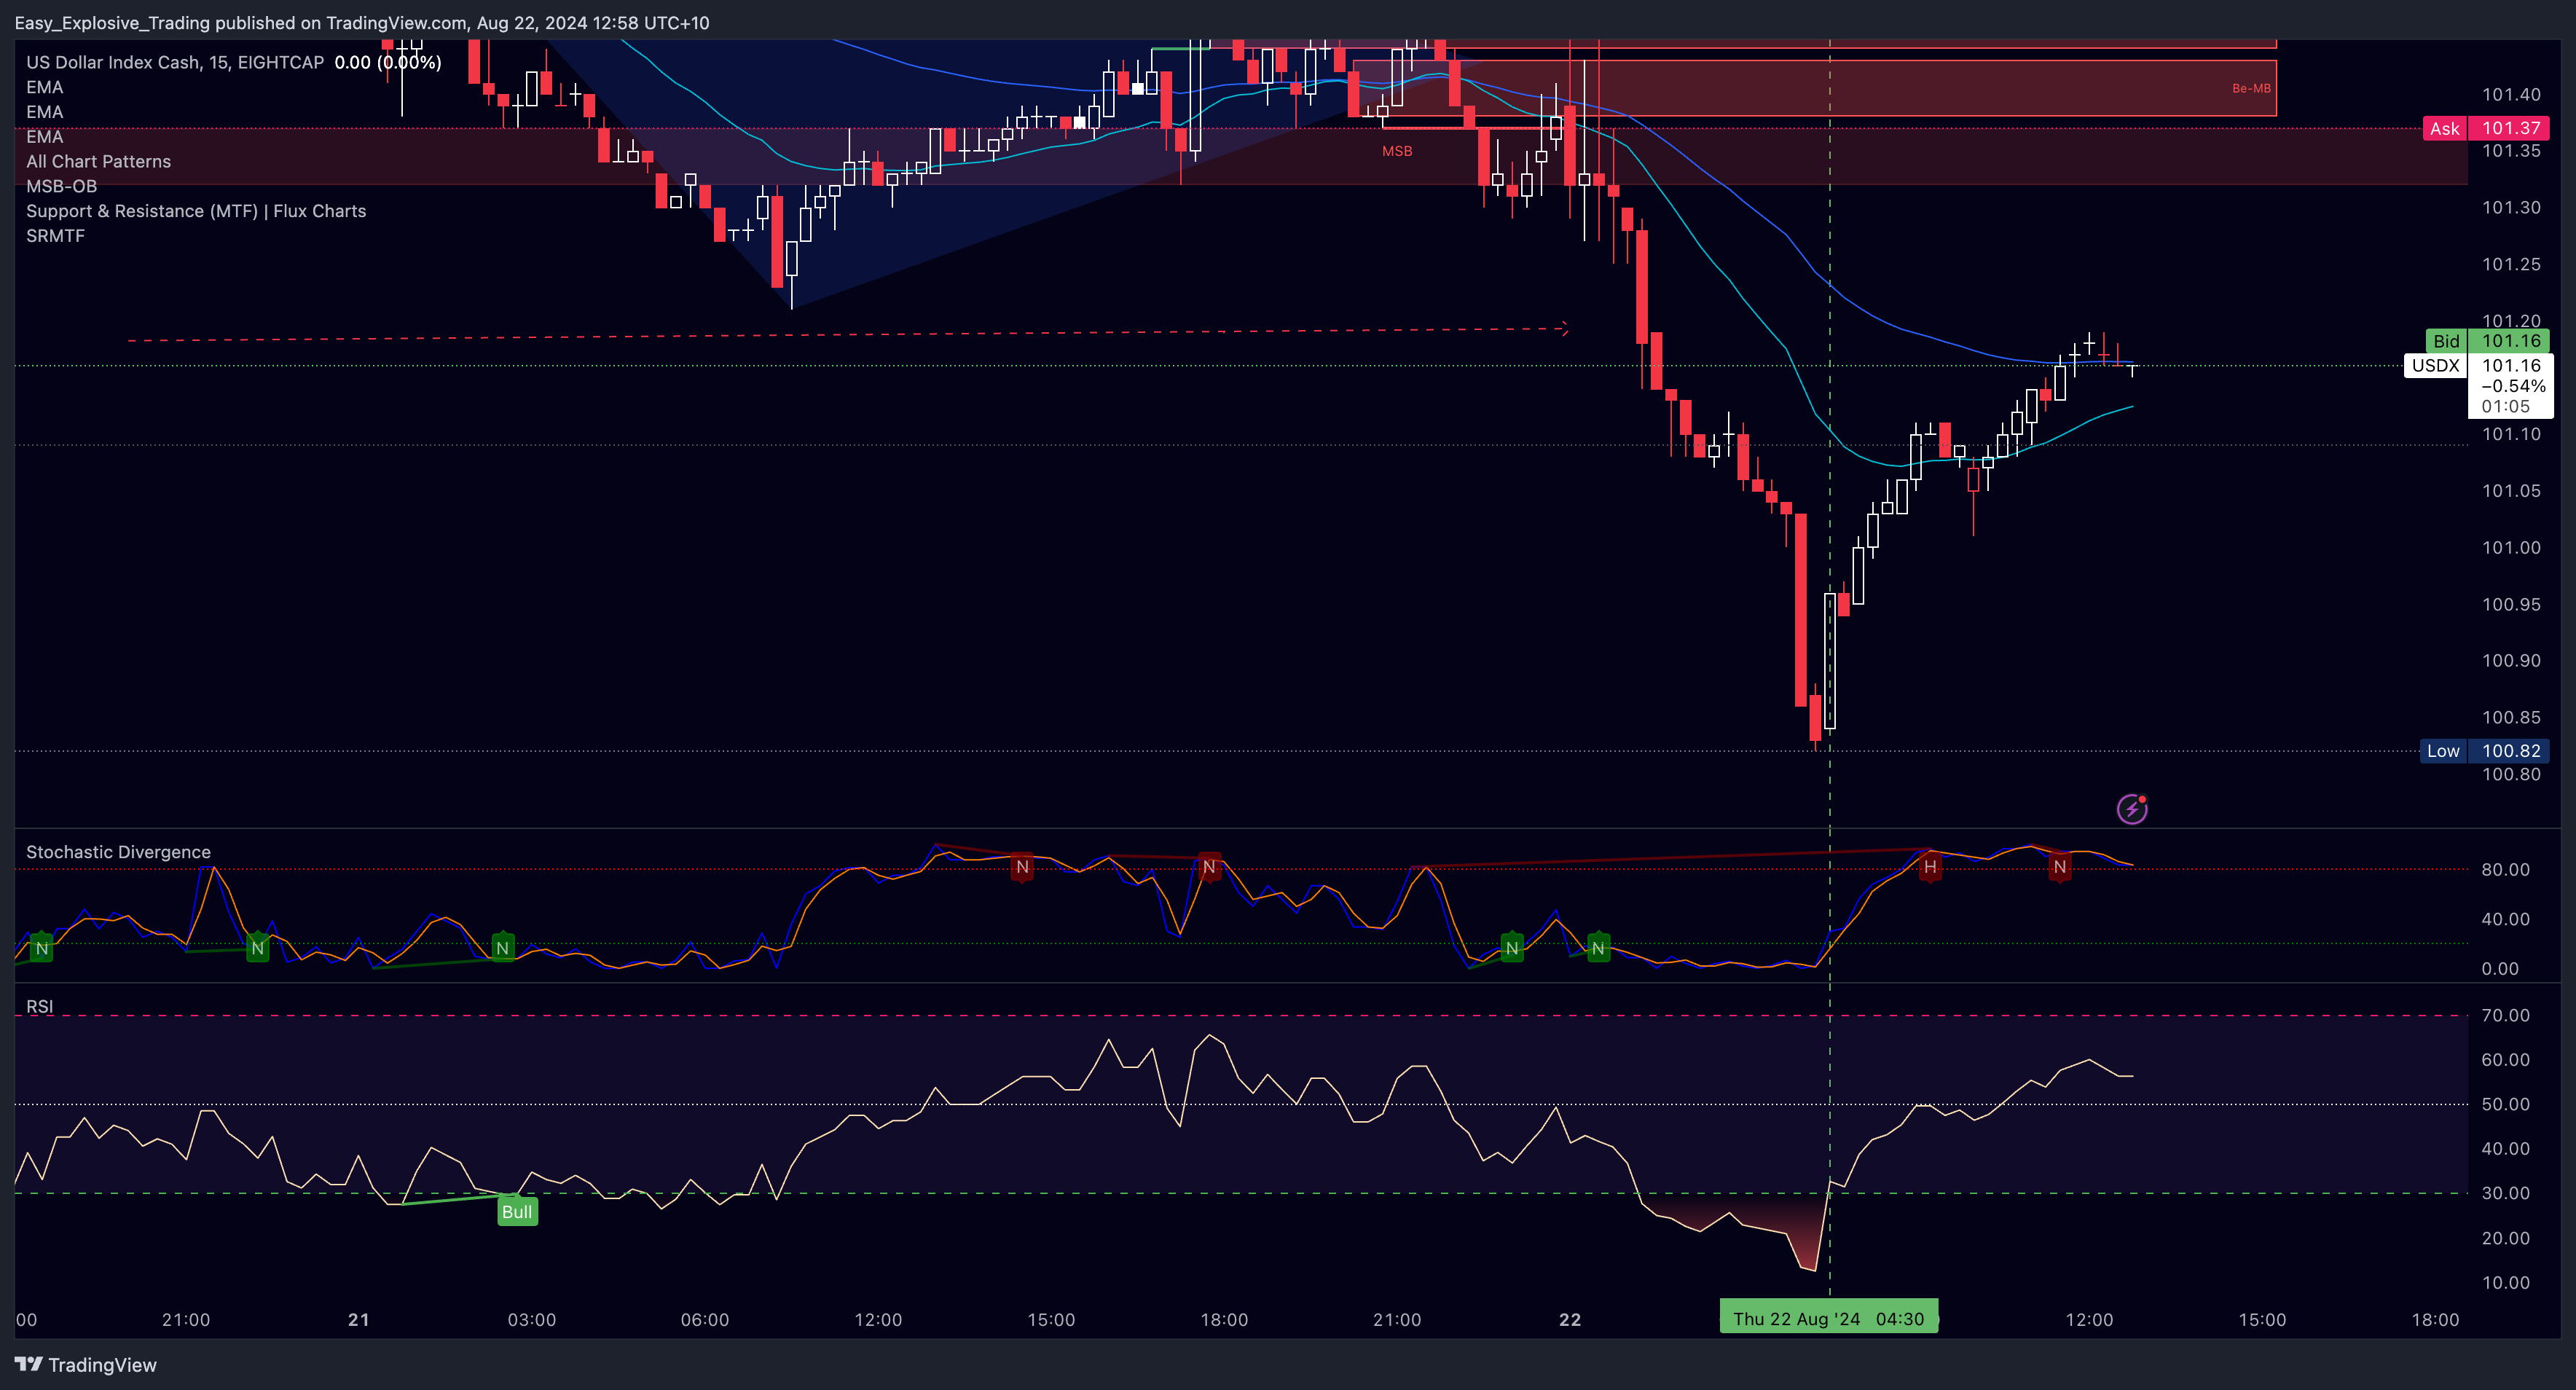
Task: Click the 101.25 price axis value
Action: click(x=2511, y=265)
